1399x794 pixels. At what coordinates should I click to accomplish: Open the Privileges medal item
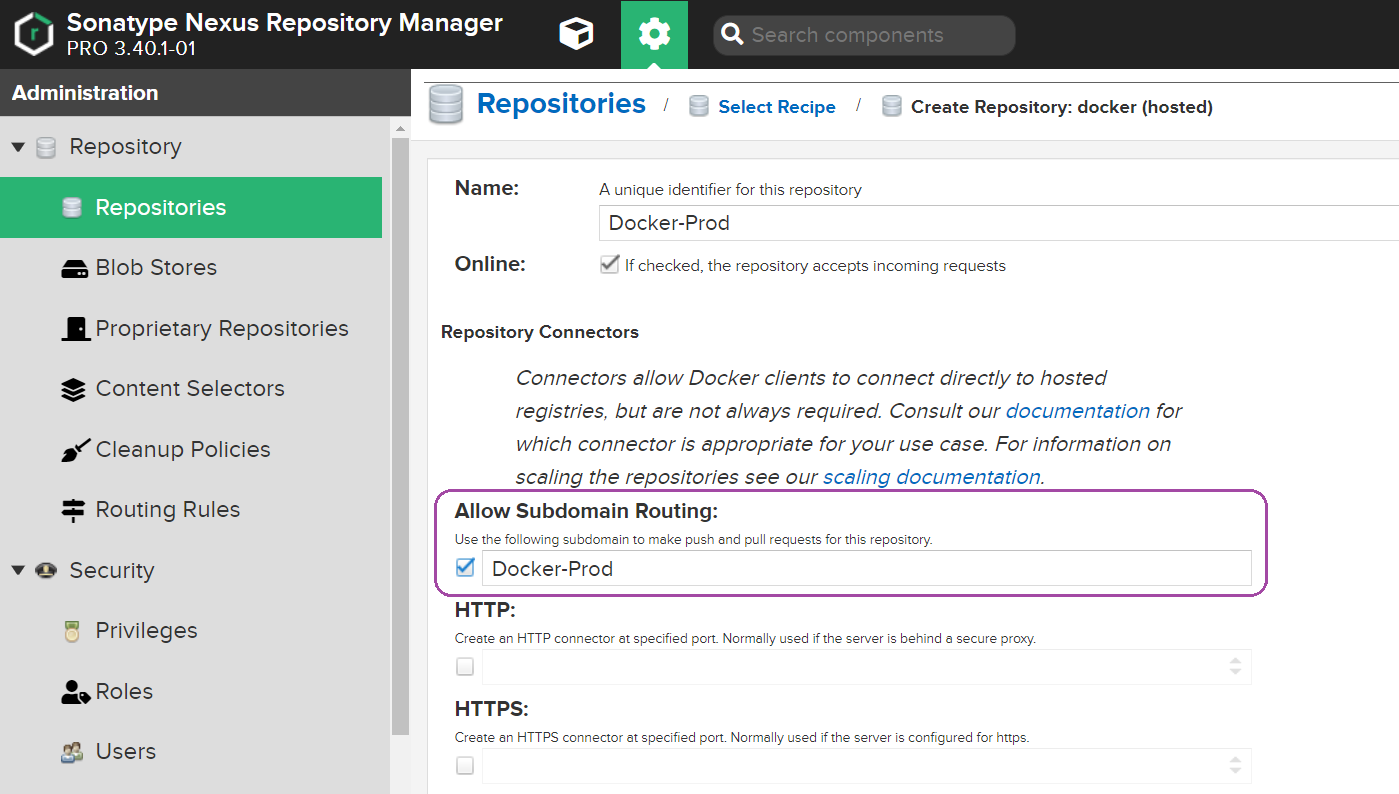tap(146, 631)
